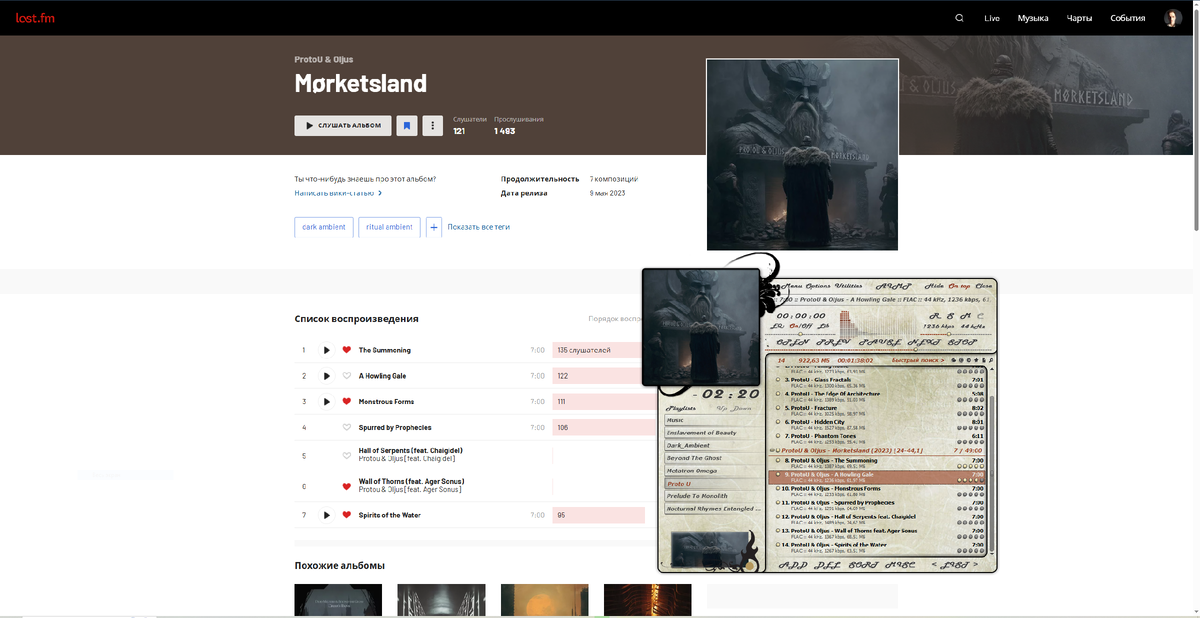Open the Last.fm search icon

pos(960,18)
